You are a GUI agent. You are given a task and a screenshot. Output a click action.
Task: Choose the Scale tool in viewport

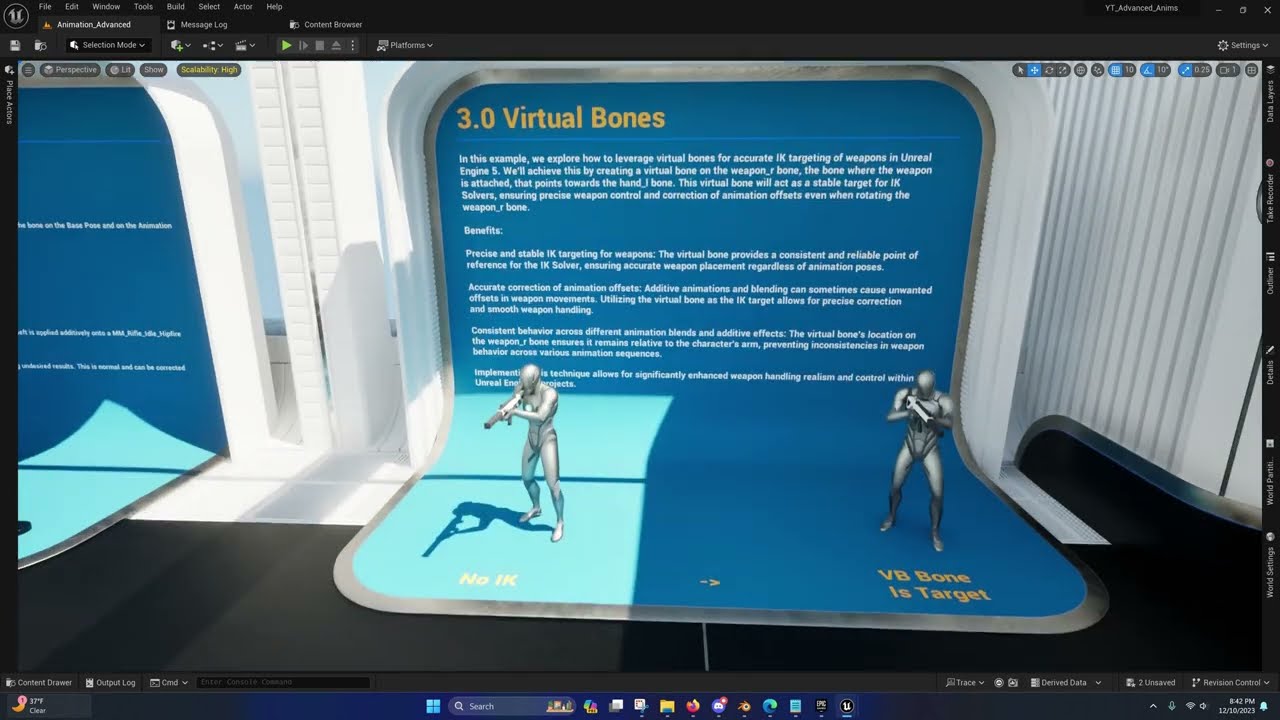[1064, 70]
